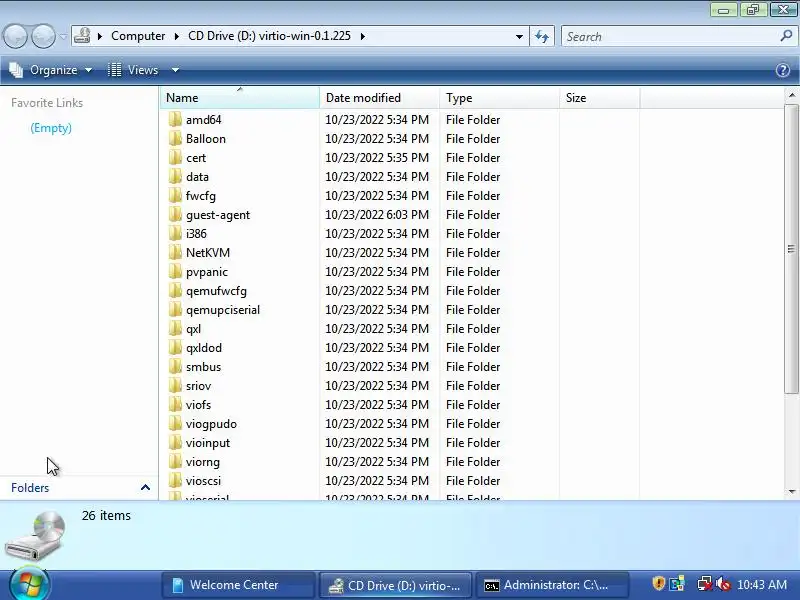Select the NetKVM folder icon
This screenshot has width=800, height=600.
pos(175,253)
